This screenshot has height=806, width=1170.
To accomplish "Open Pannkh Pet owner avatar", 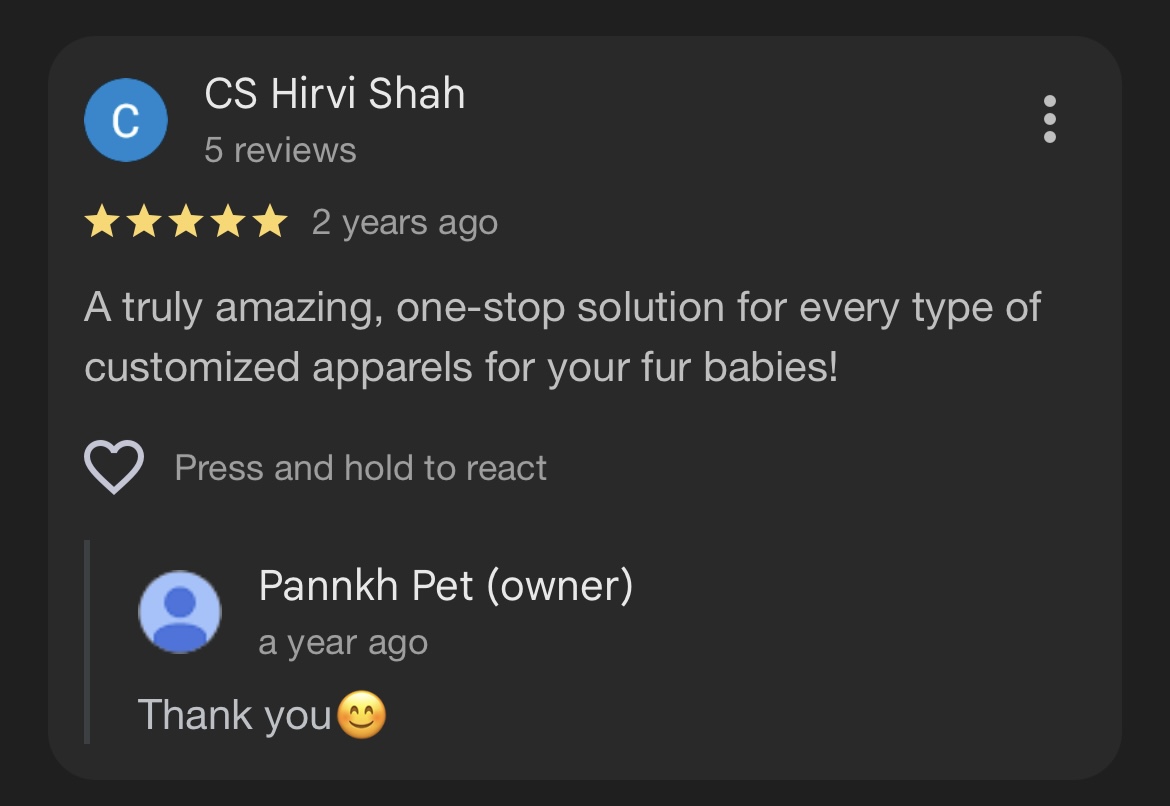I will 180,612.
